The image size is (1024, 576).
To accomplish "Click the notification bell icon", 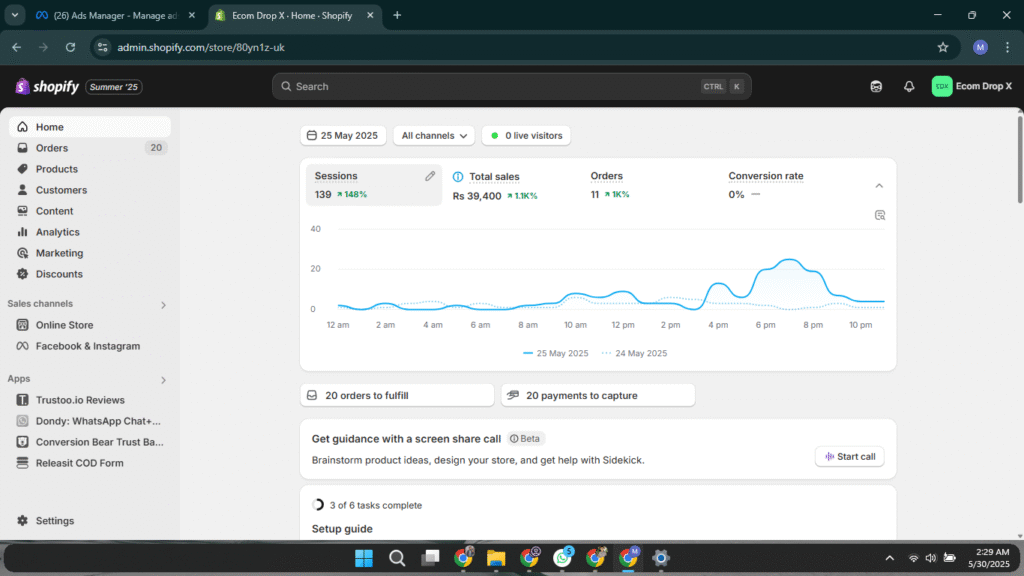I will click(909, 87).
